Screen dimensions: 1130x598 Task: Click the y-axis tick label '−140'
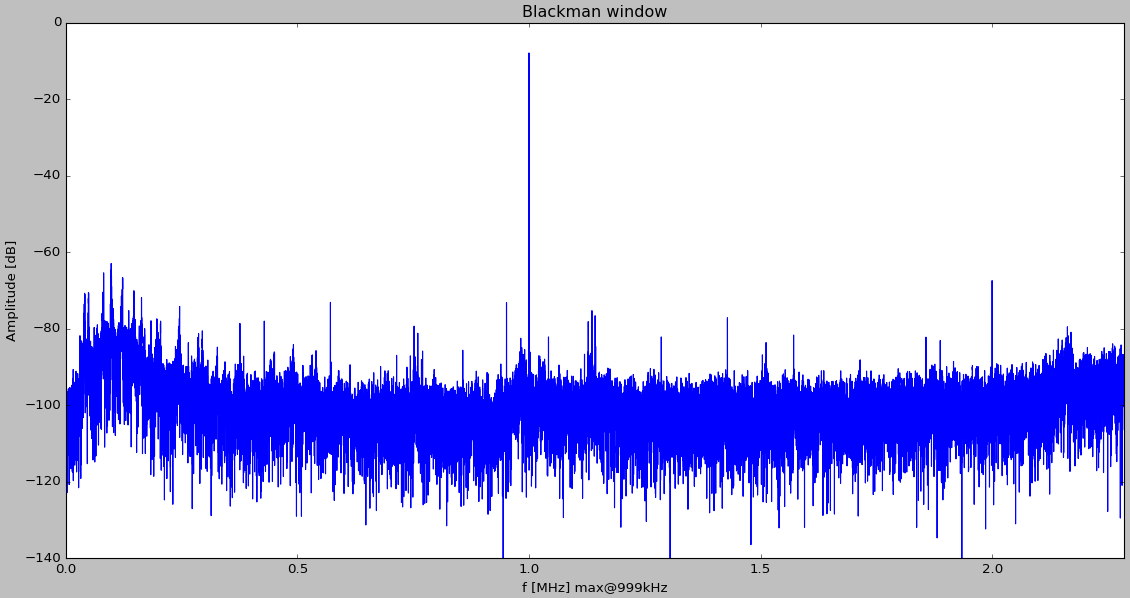[44, 558]
